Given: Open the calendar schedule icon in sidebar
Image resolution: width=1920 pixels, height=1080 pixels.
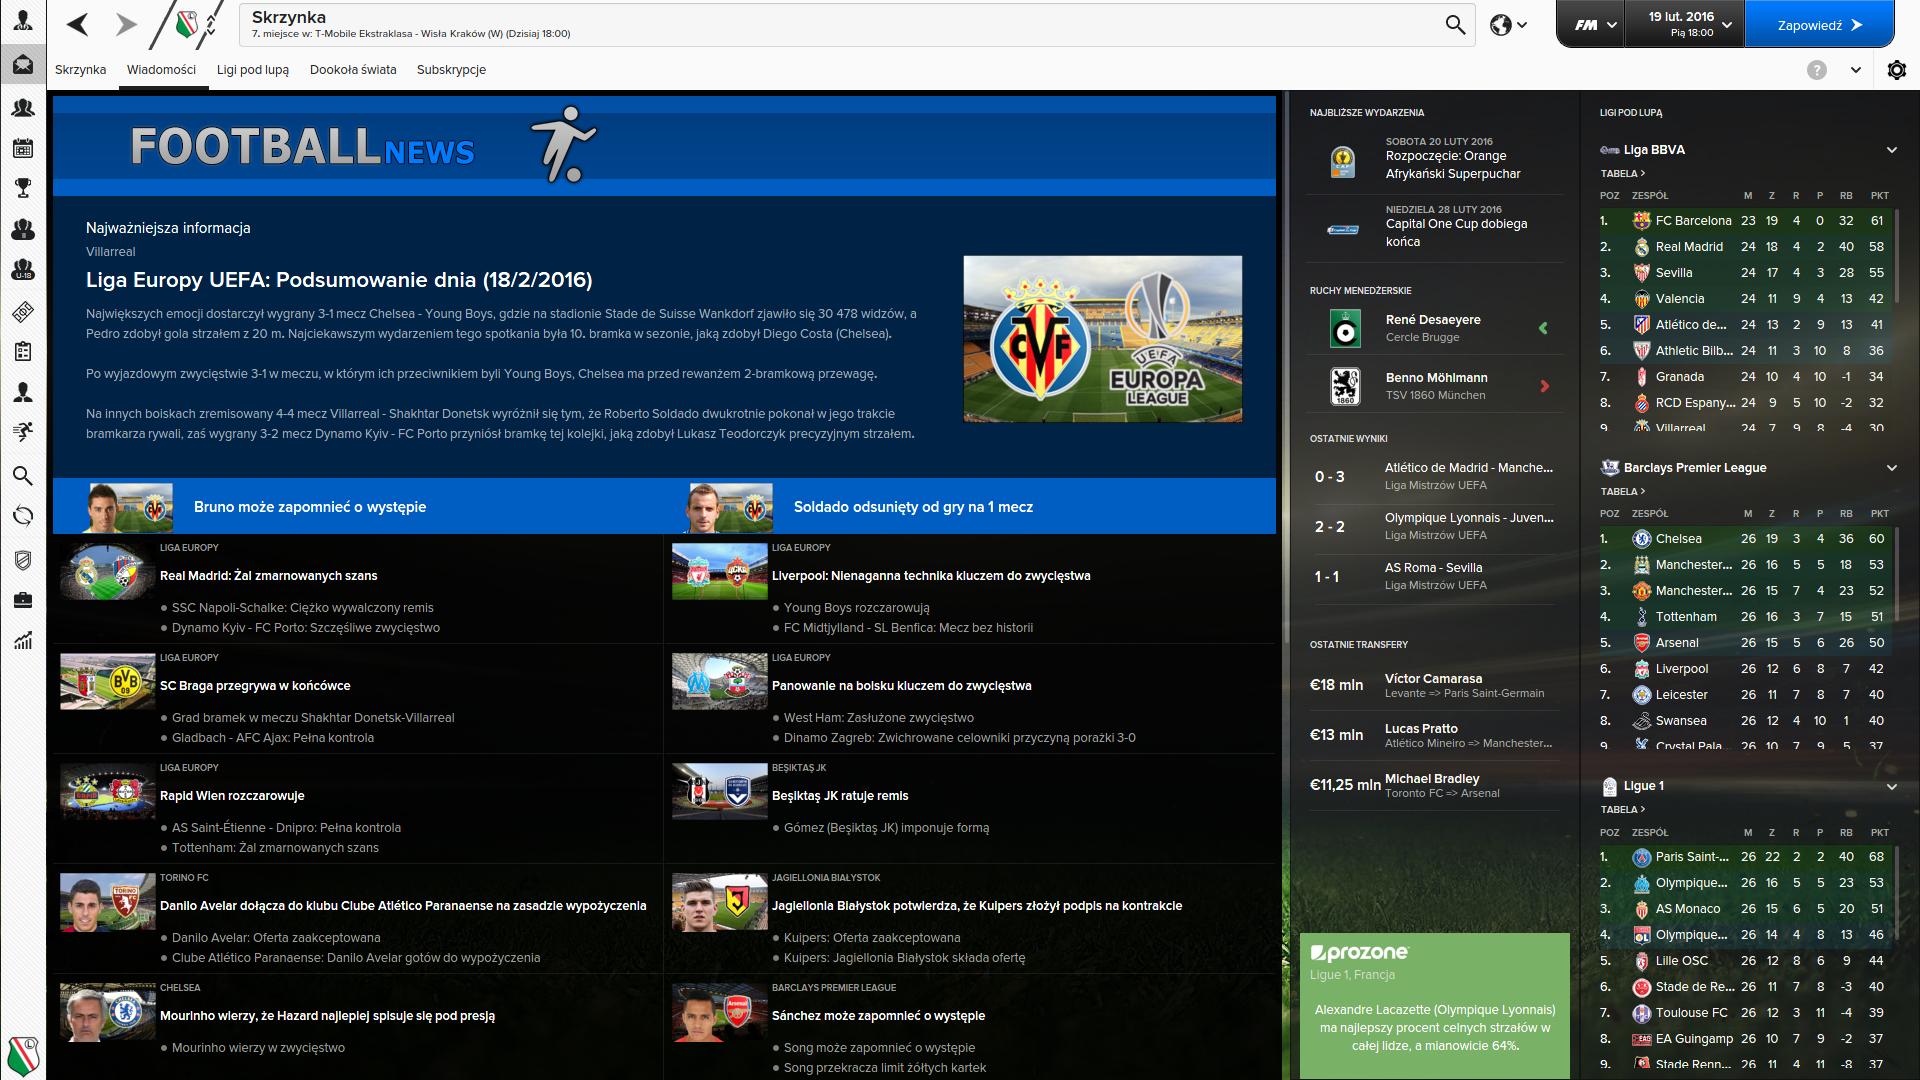Looking at the screenshot, I should pyautogui.click(x=23, y=148).
